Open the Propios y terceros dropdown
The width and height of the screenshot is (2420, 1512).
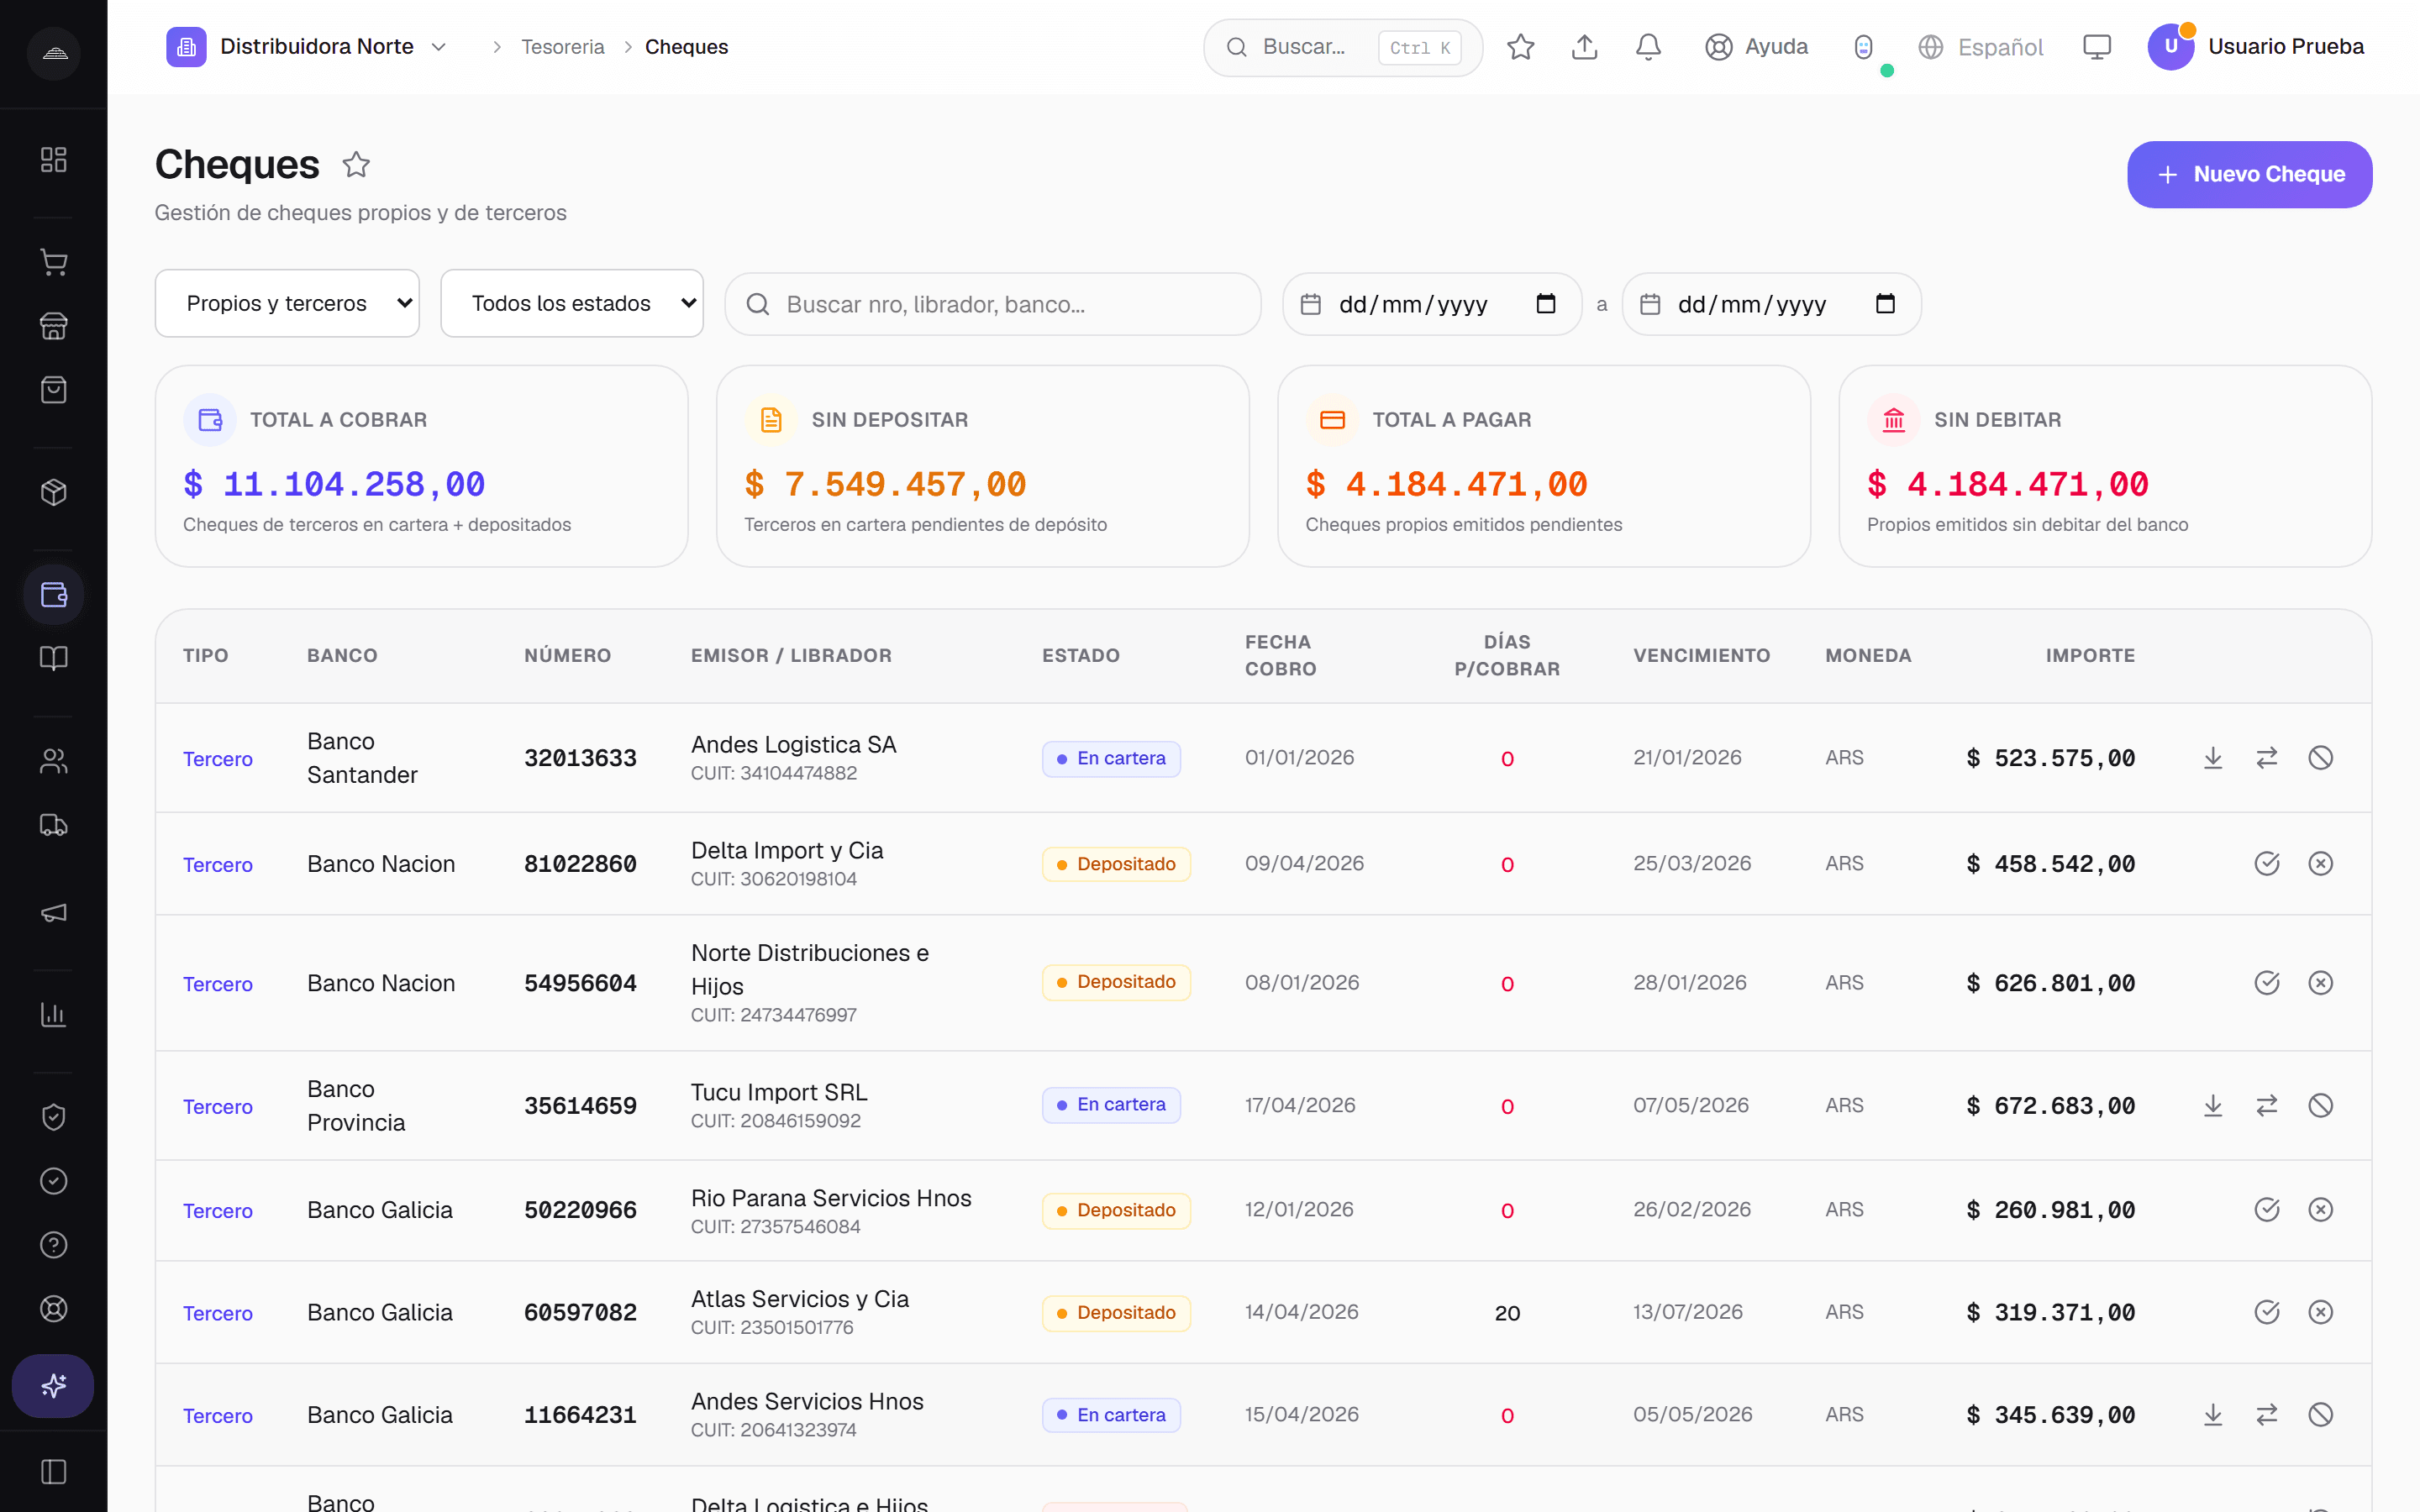click(287, 303)
